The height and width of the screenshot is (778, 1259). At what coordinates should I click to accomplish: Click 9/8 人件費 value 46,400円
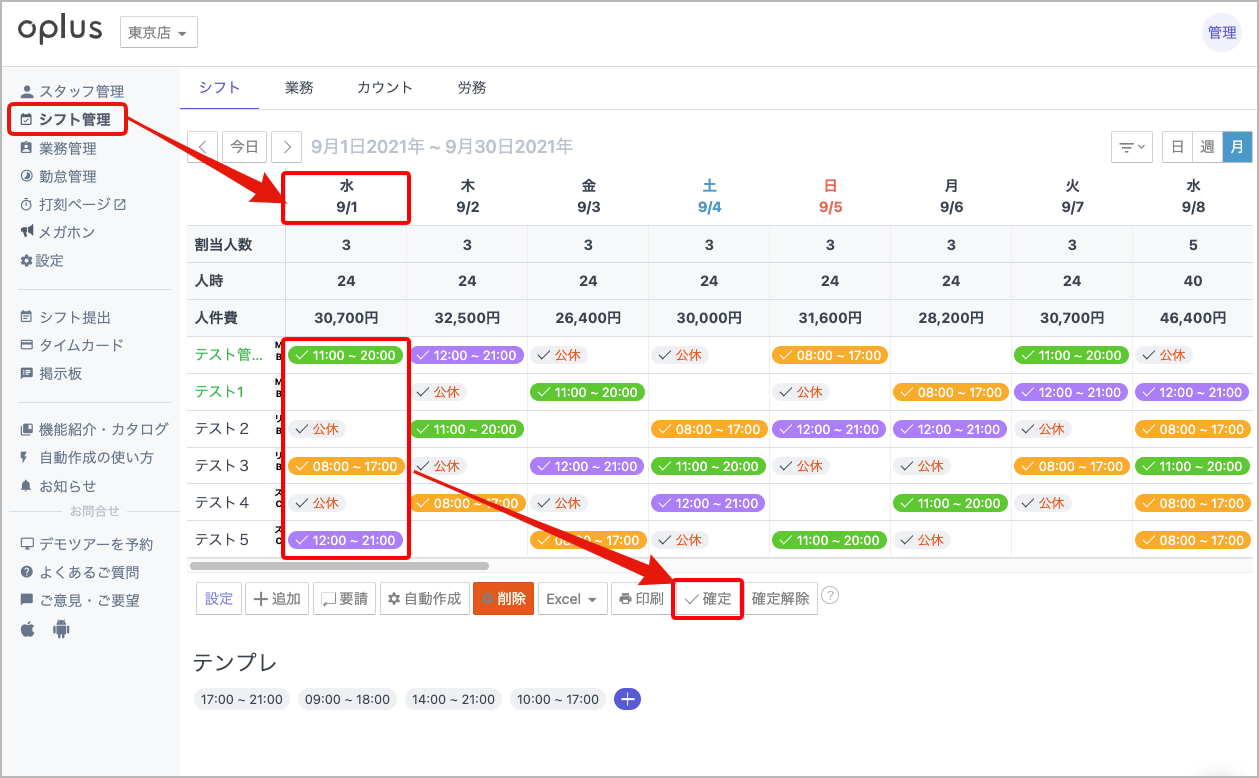(1193, 318)
